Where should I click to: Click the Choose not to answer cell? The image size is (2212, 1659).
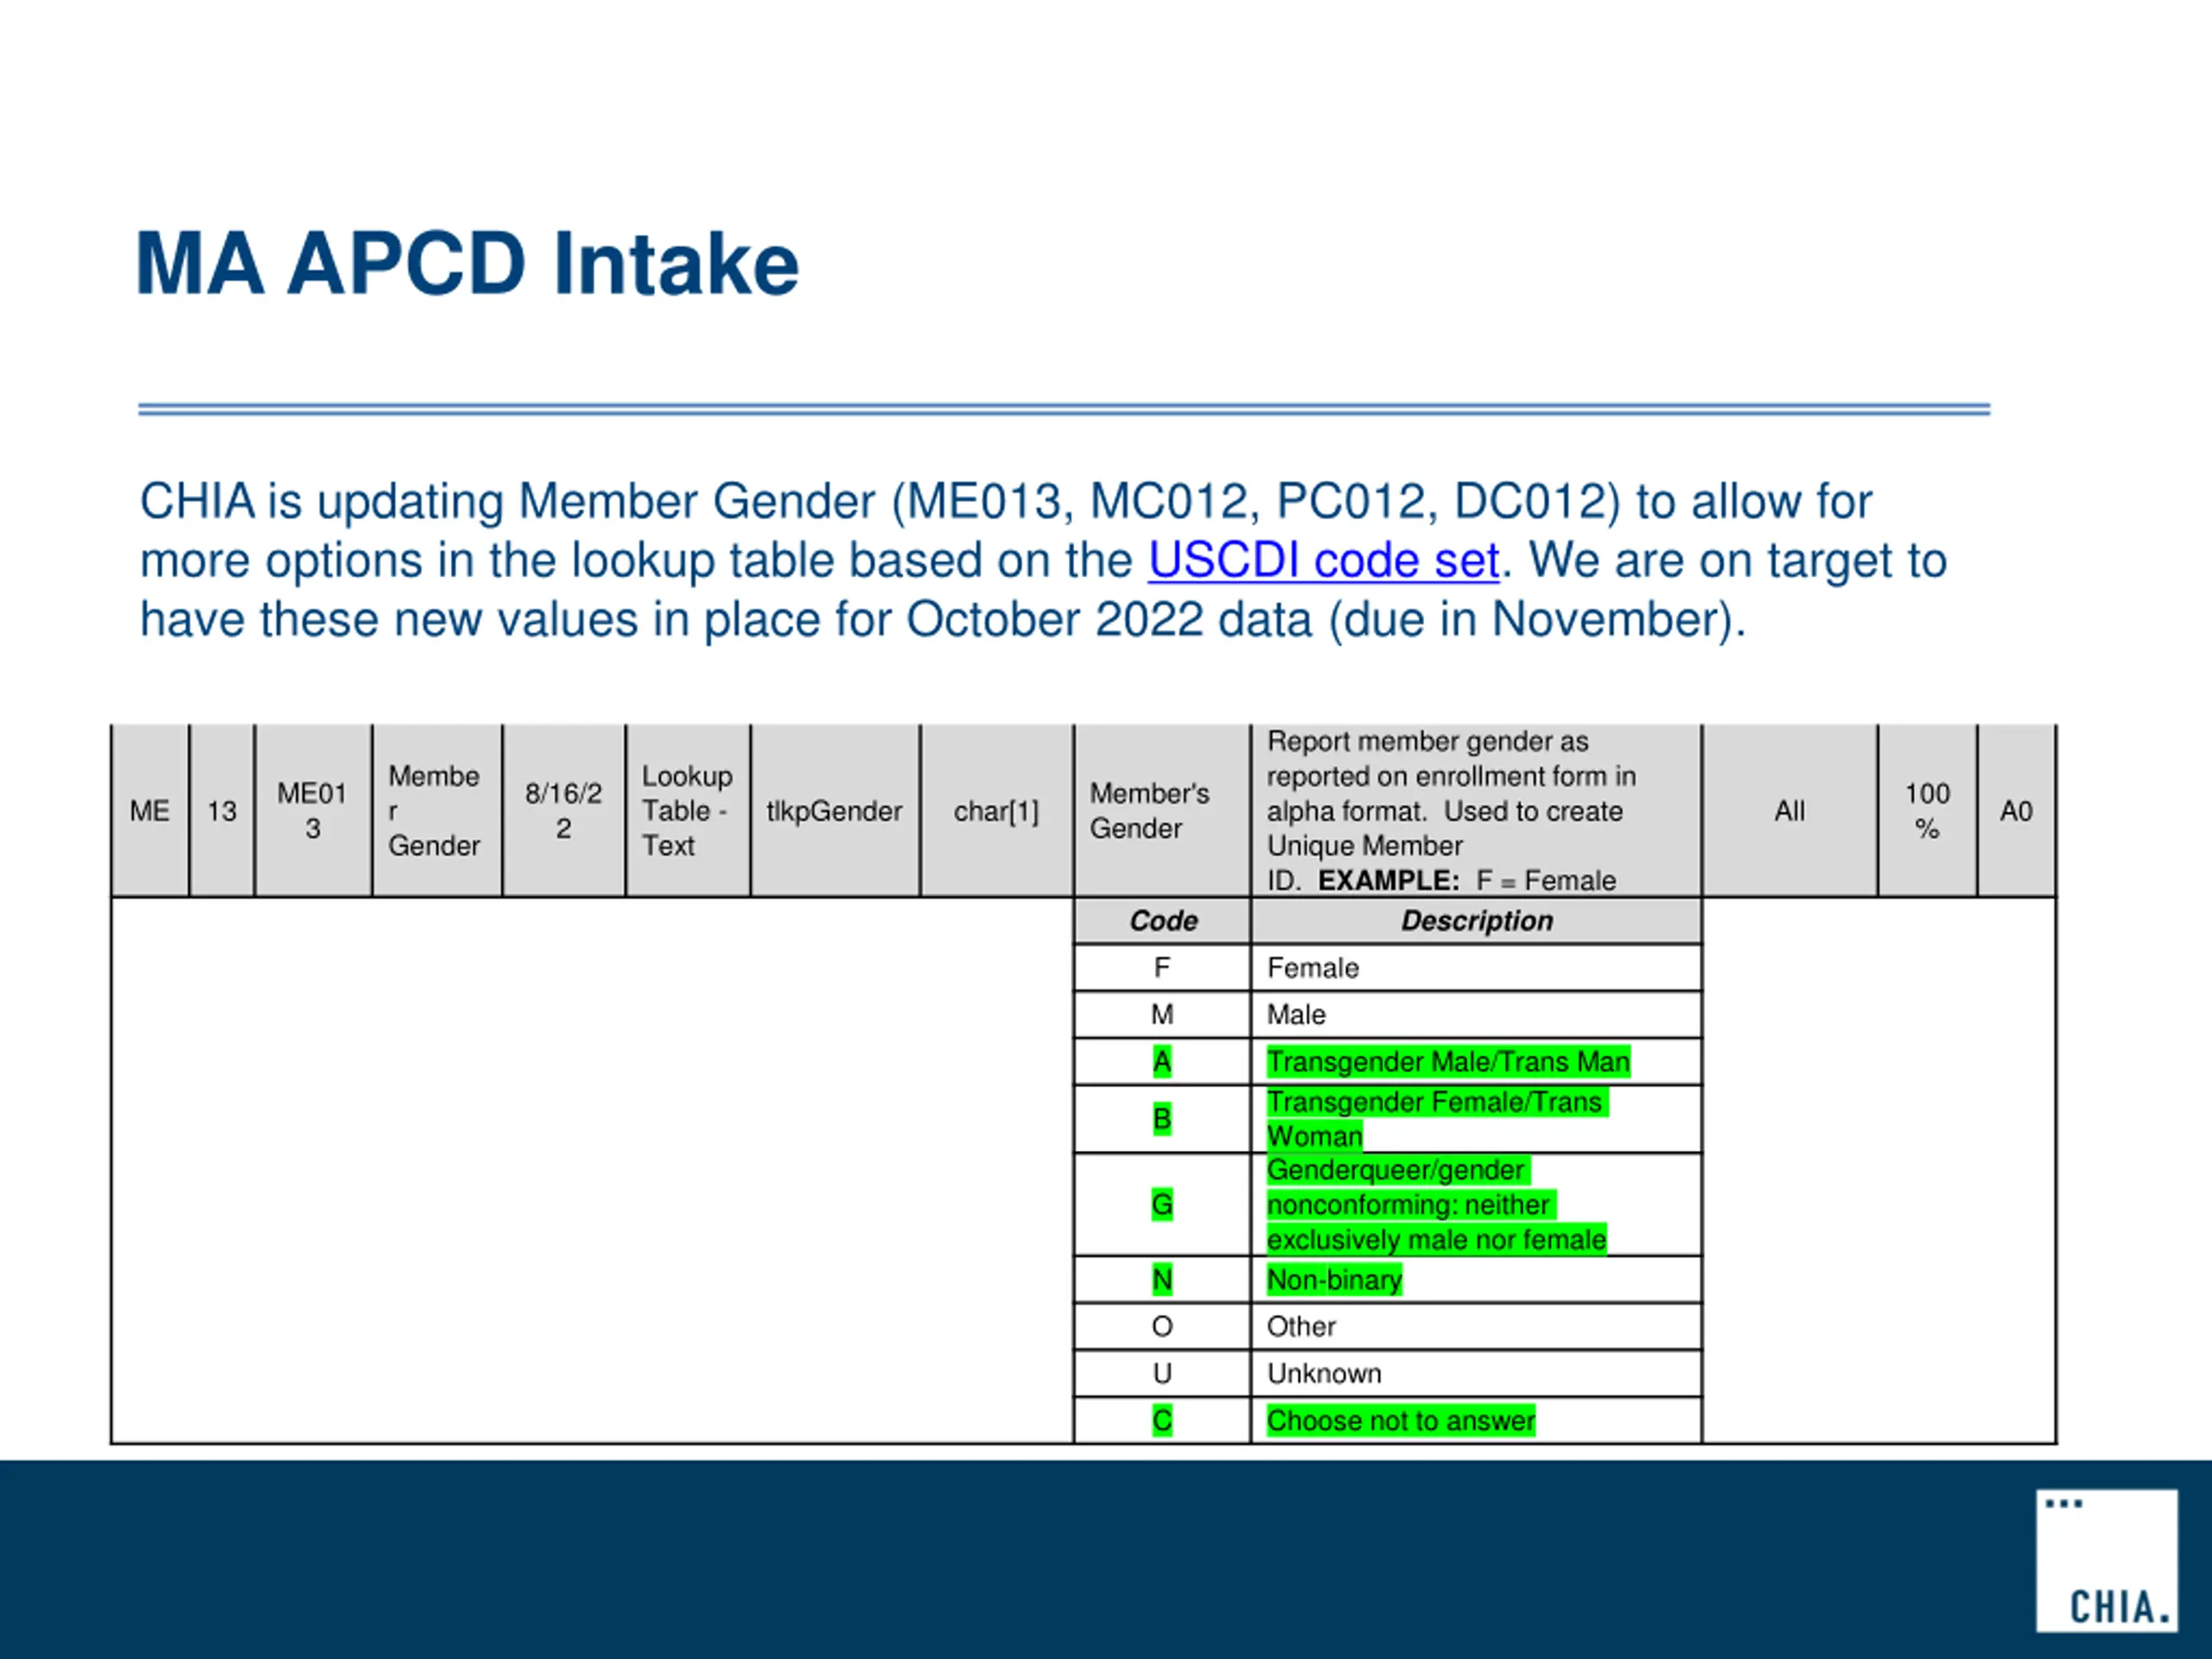pyautogui.click(x=1400, y=1420)
